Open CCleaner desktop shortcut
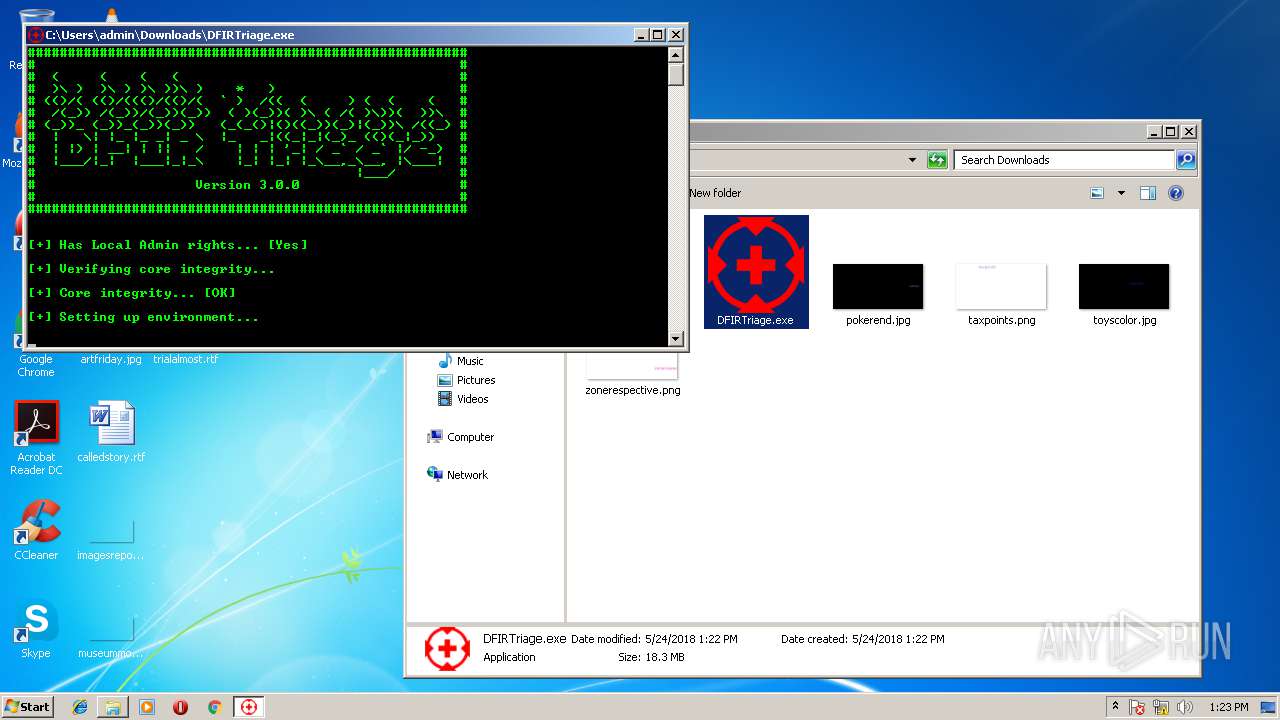 36,530
